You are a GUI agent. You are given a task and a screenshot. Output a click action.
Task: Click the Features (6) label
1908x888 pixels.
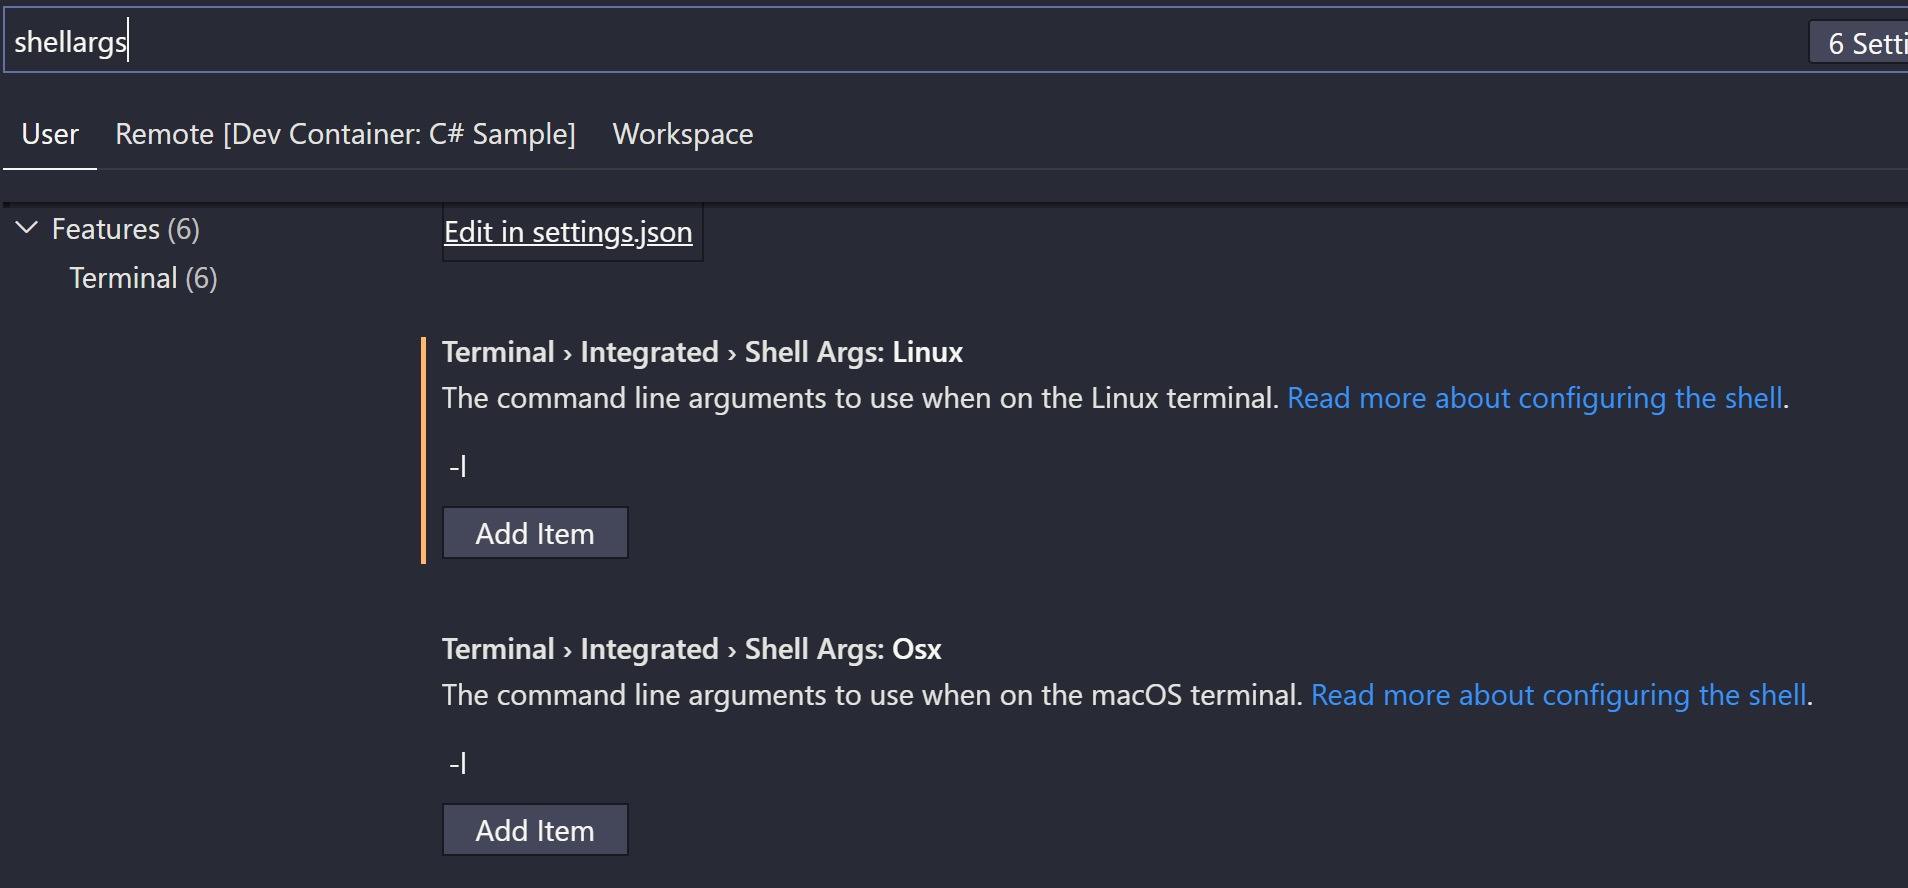[125, 228]
